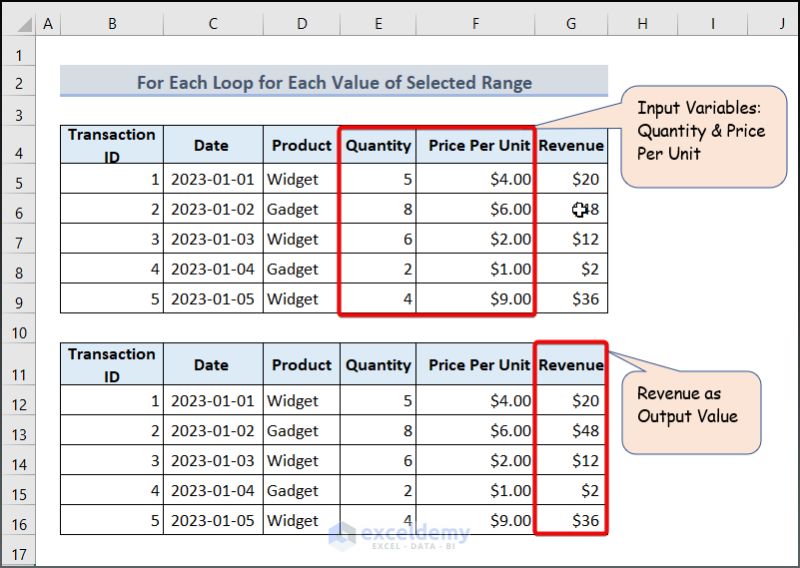Select date 2023-01-04 in row 8

coord(213,268)
